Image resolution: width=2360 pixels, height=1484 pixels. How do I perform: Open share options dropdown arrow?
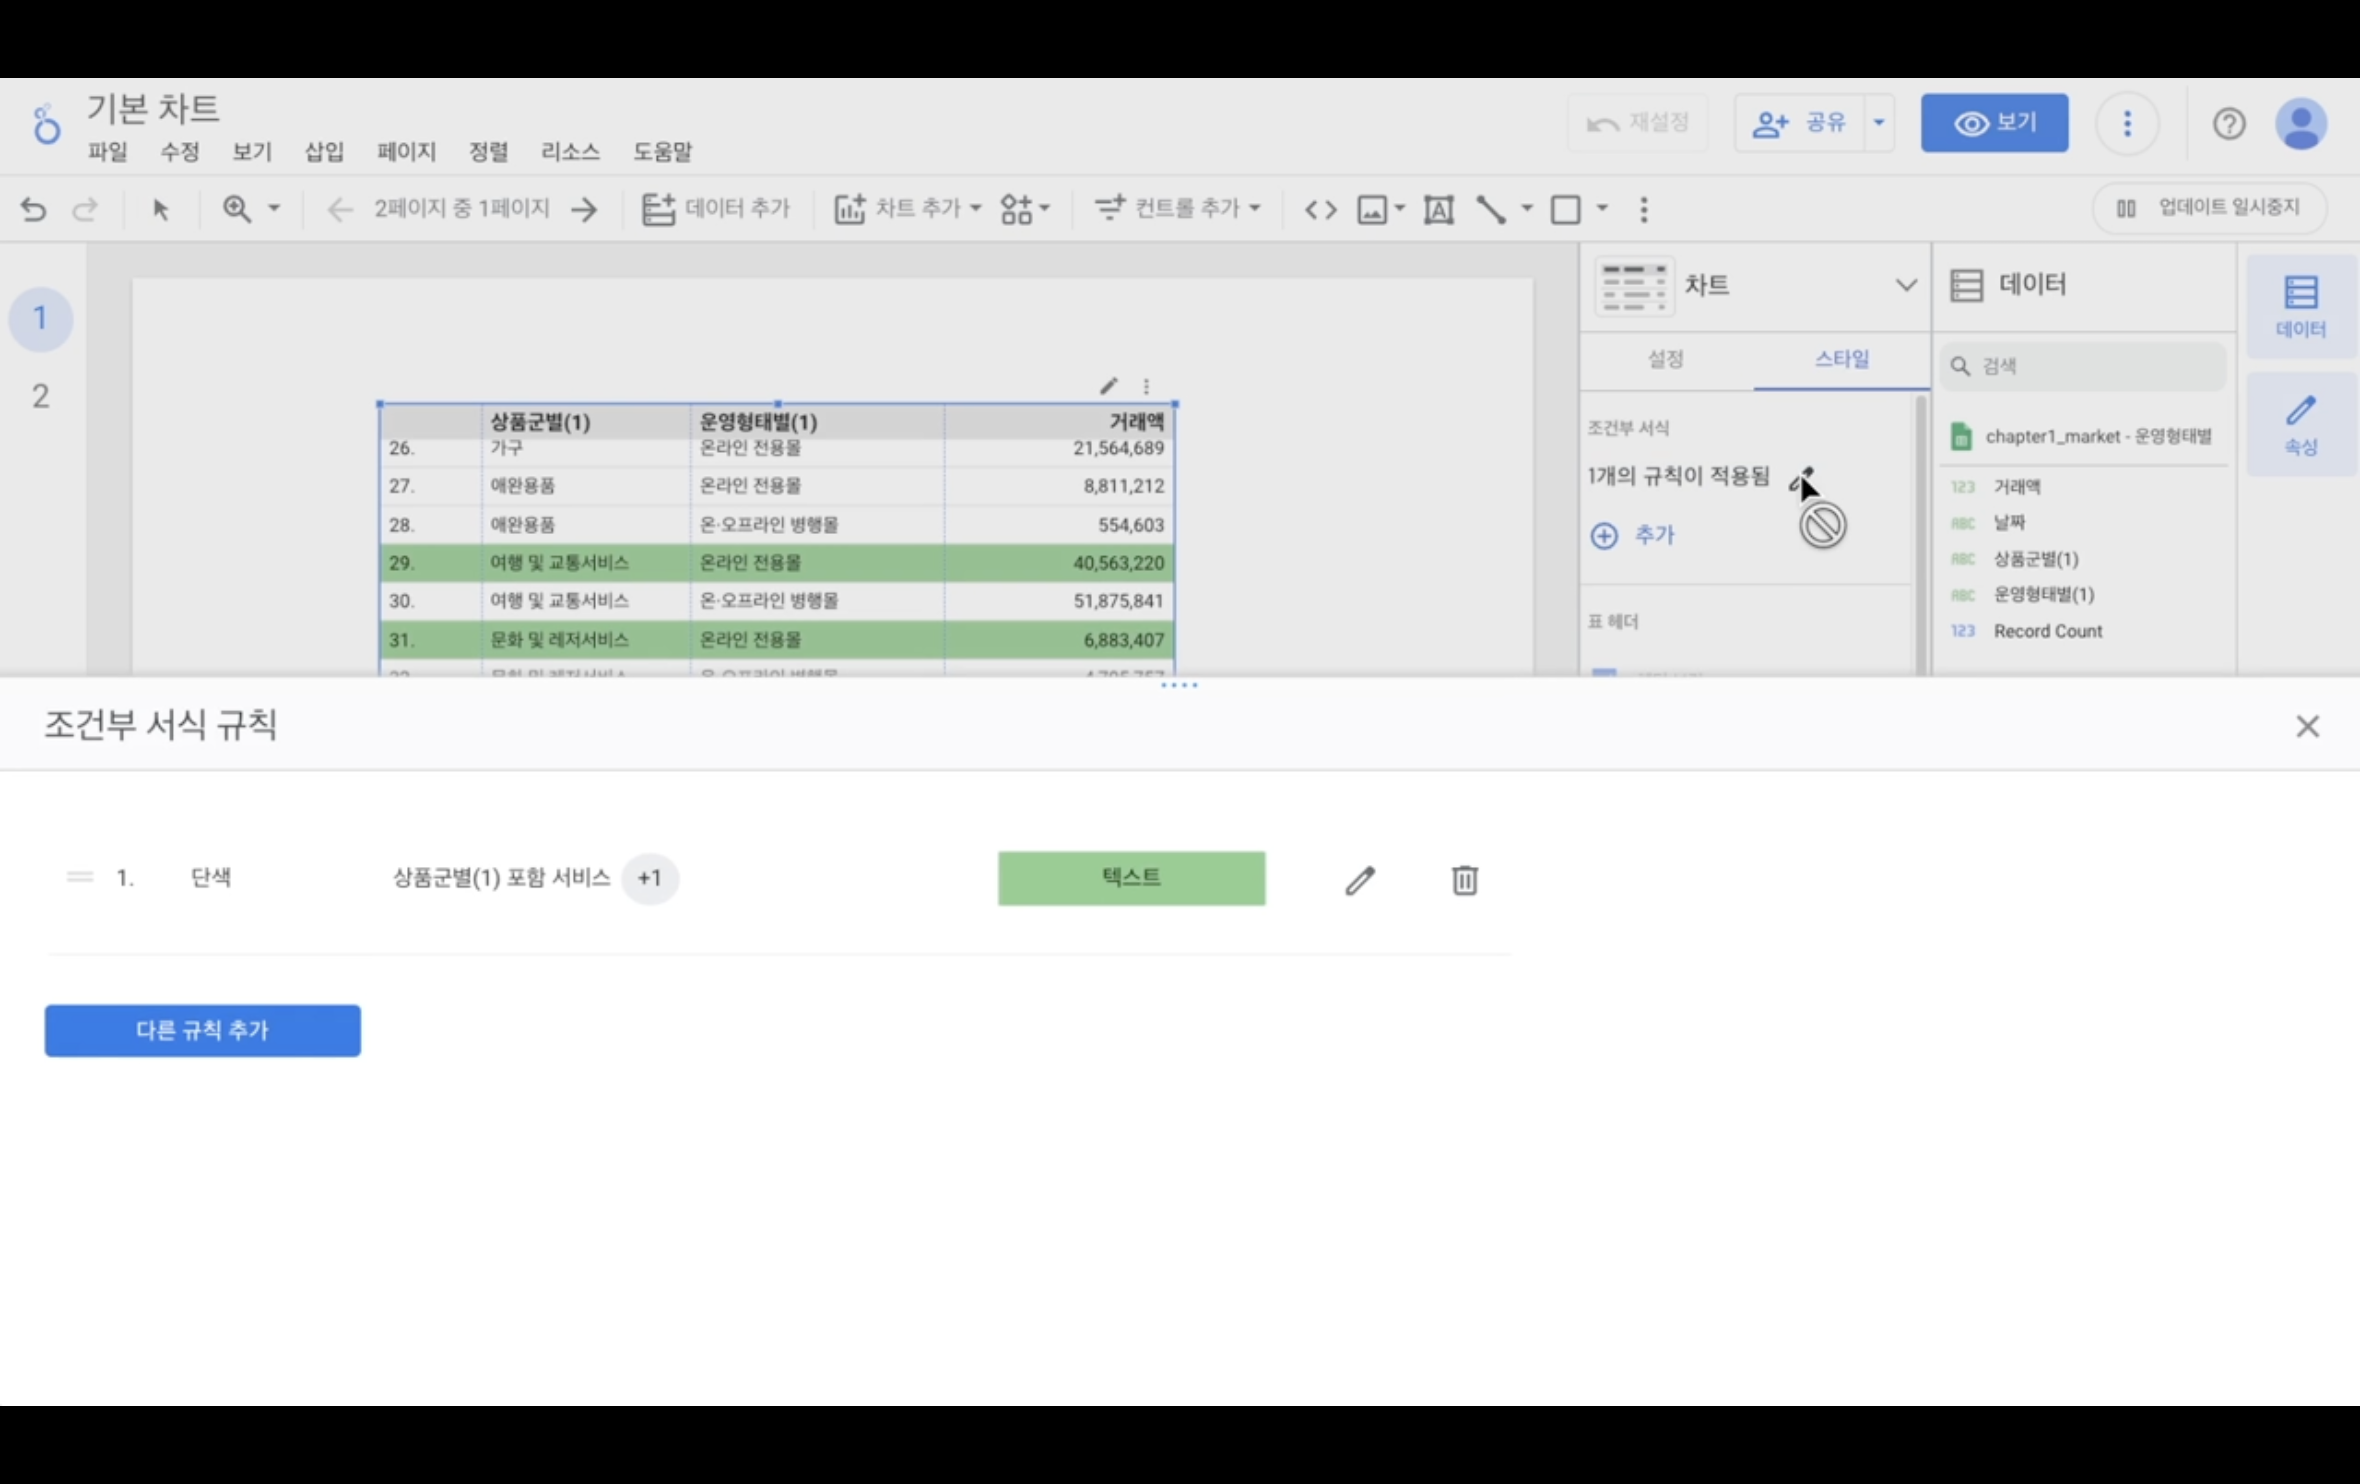(1879, 123)
